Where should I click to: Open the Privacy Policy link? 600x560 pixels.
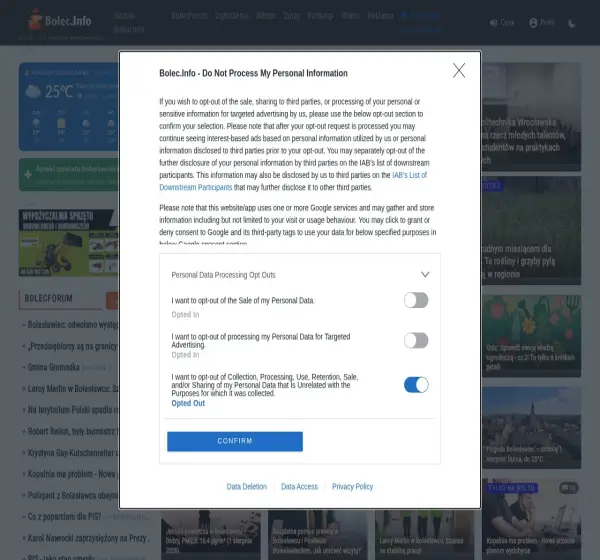click(x=352, y=487)
